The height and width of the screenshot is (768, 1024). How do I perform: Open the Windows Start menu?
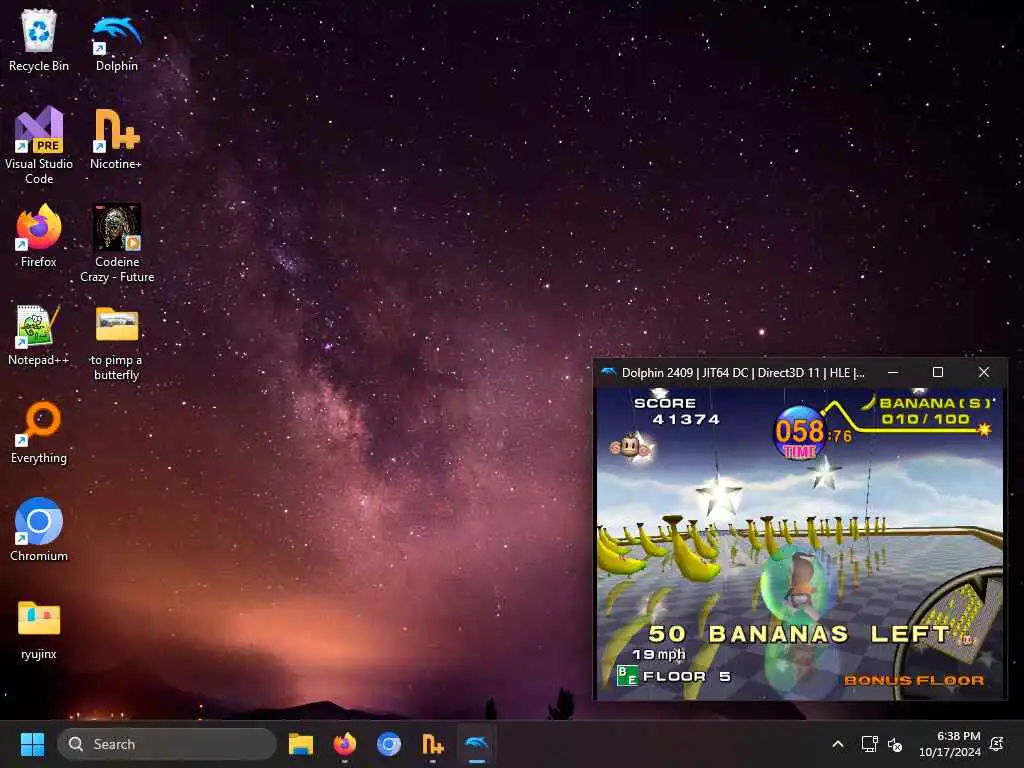pyautogui.click(x=32, y=744)
